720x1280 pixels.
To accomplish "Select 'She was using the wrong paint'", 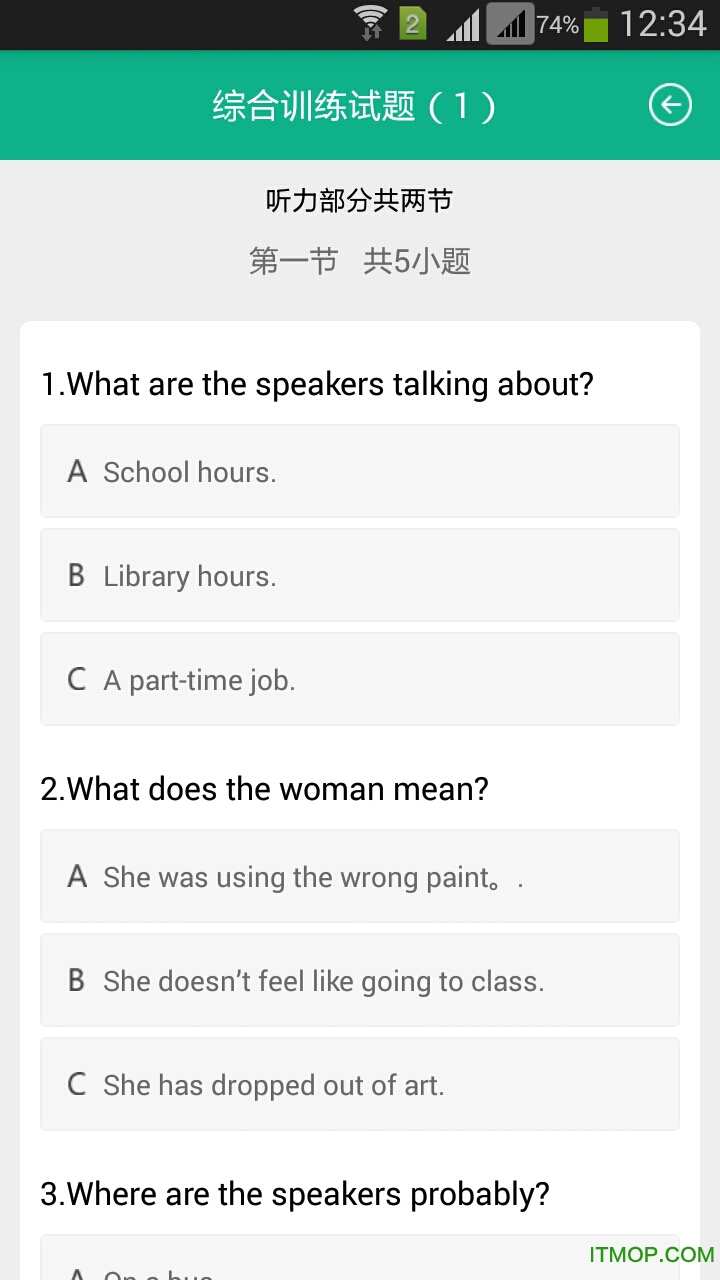I will pos(360,876).
